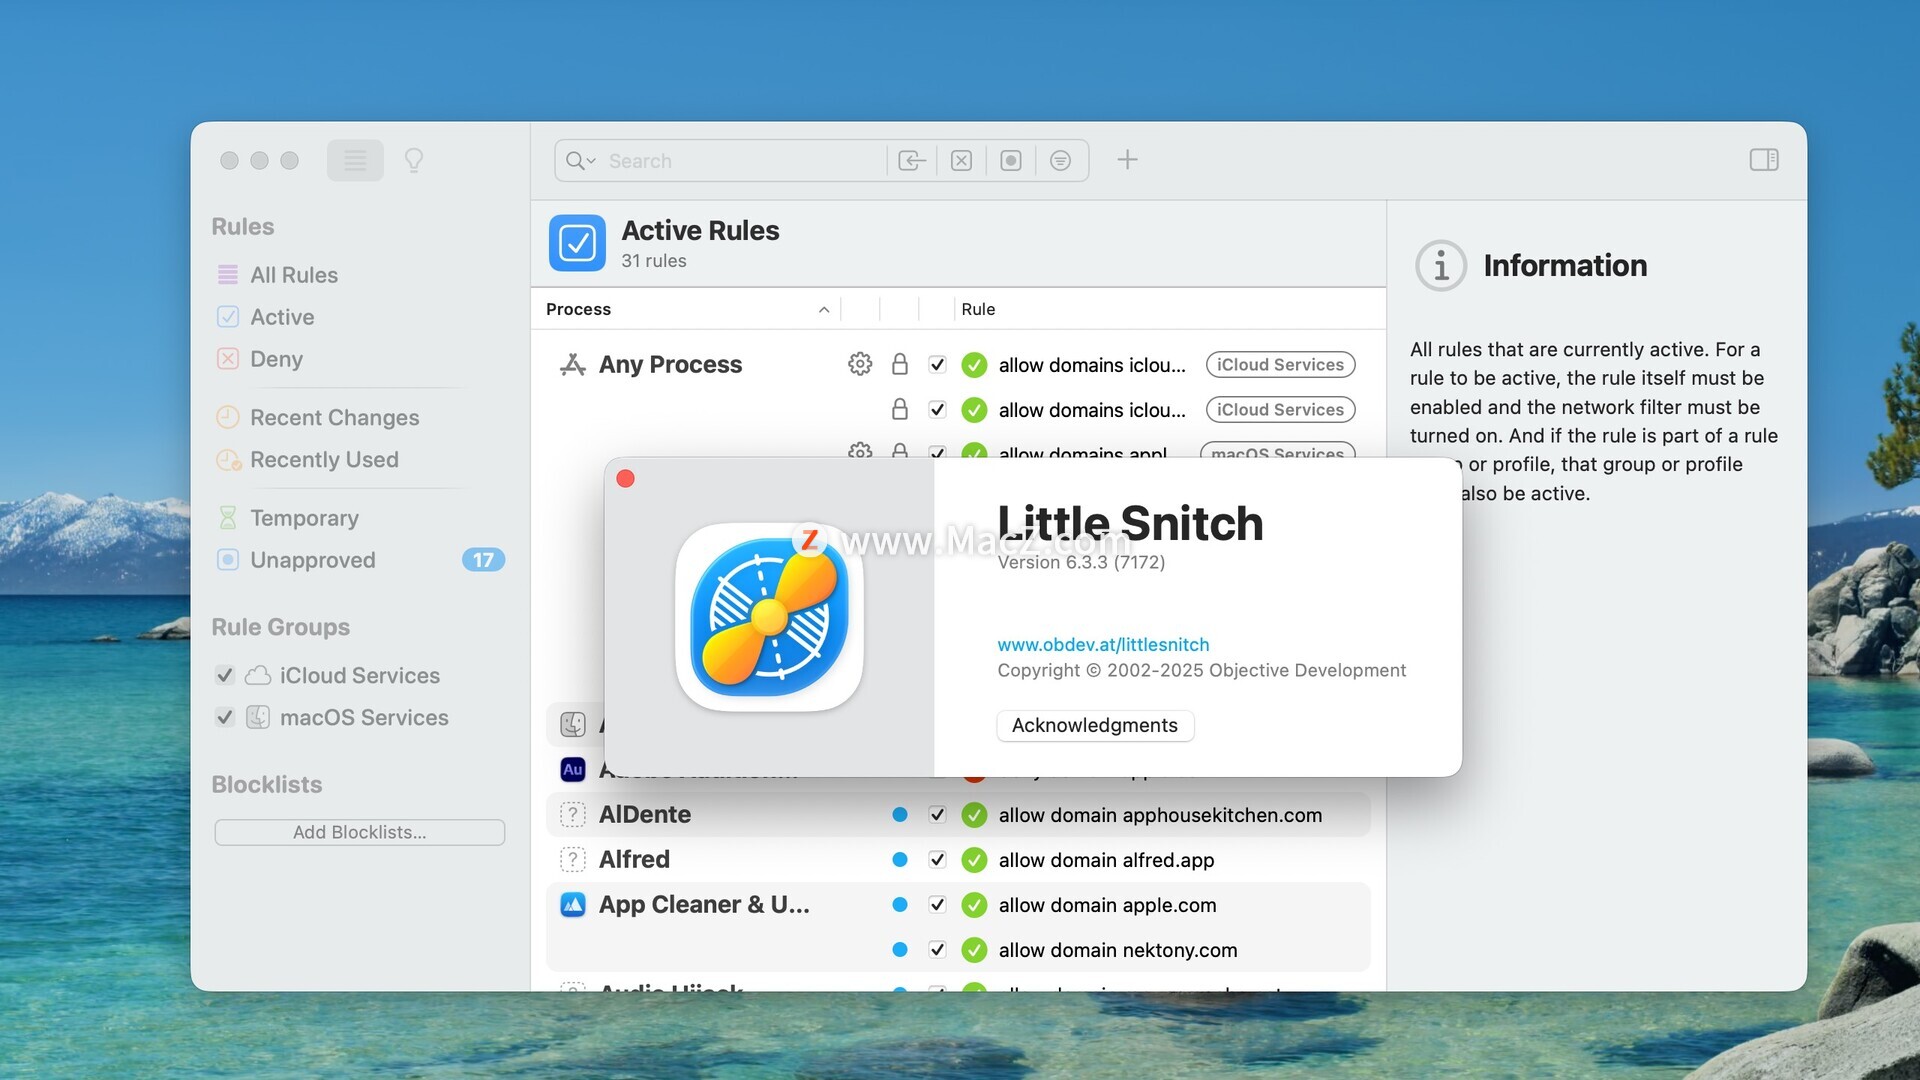
Task: Select Recent Changes in the sidebar
Action: [x=334, y=418]
